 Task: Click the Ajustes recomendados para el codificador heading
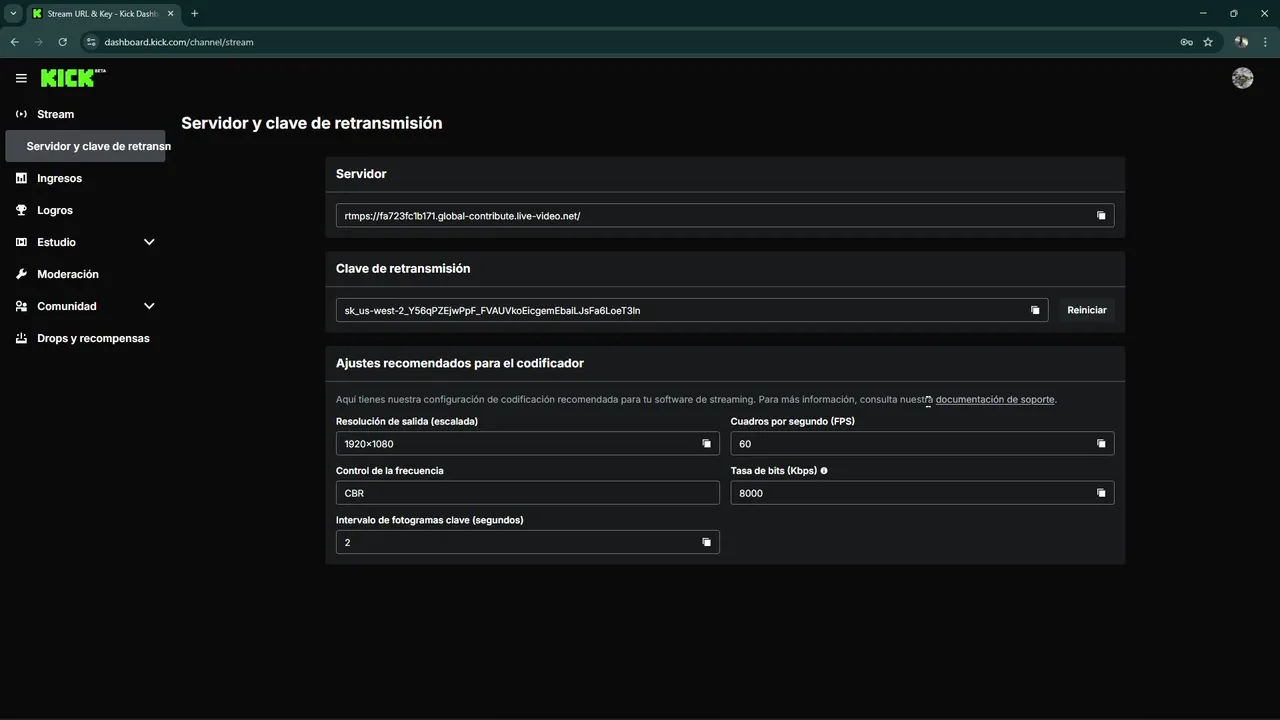coord(460,363)
